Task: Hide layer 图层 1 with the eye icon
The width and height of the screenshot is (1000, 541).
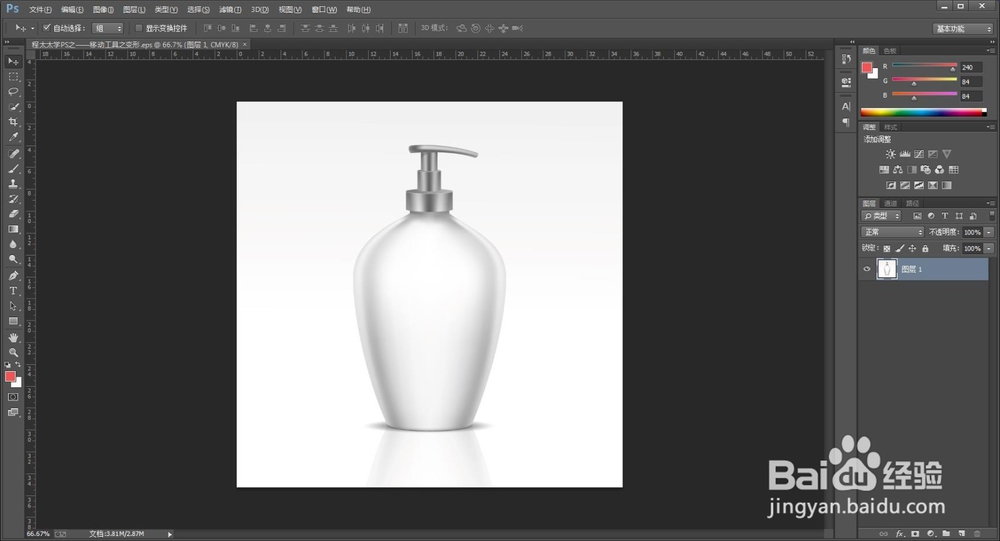Action: pyautogui.click(x=867, y=269)
